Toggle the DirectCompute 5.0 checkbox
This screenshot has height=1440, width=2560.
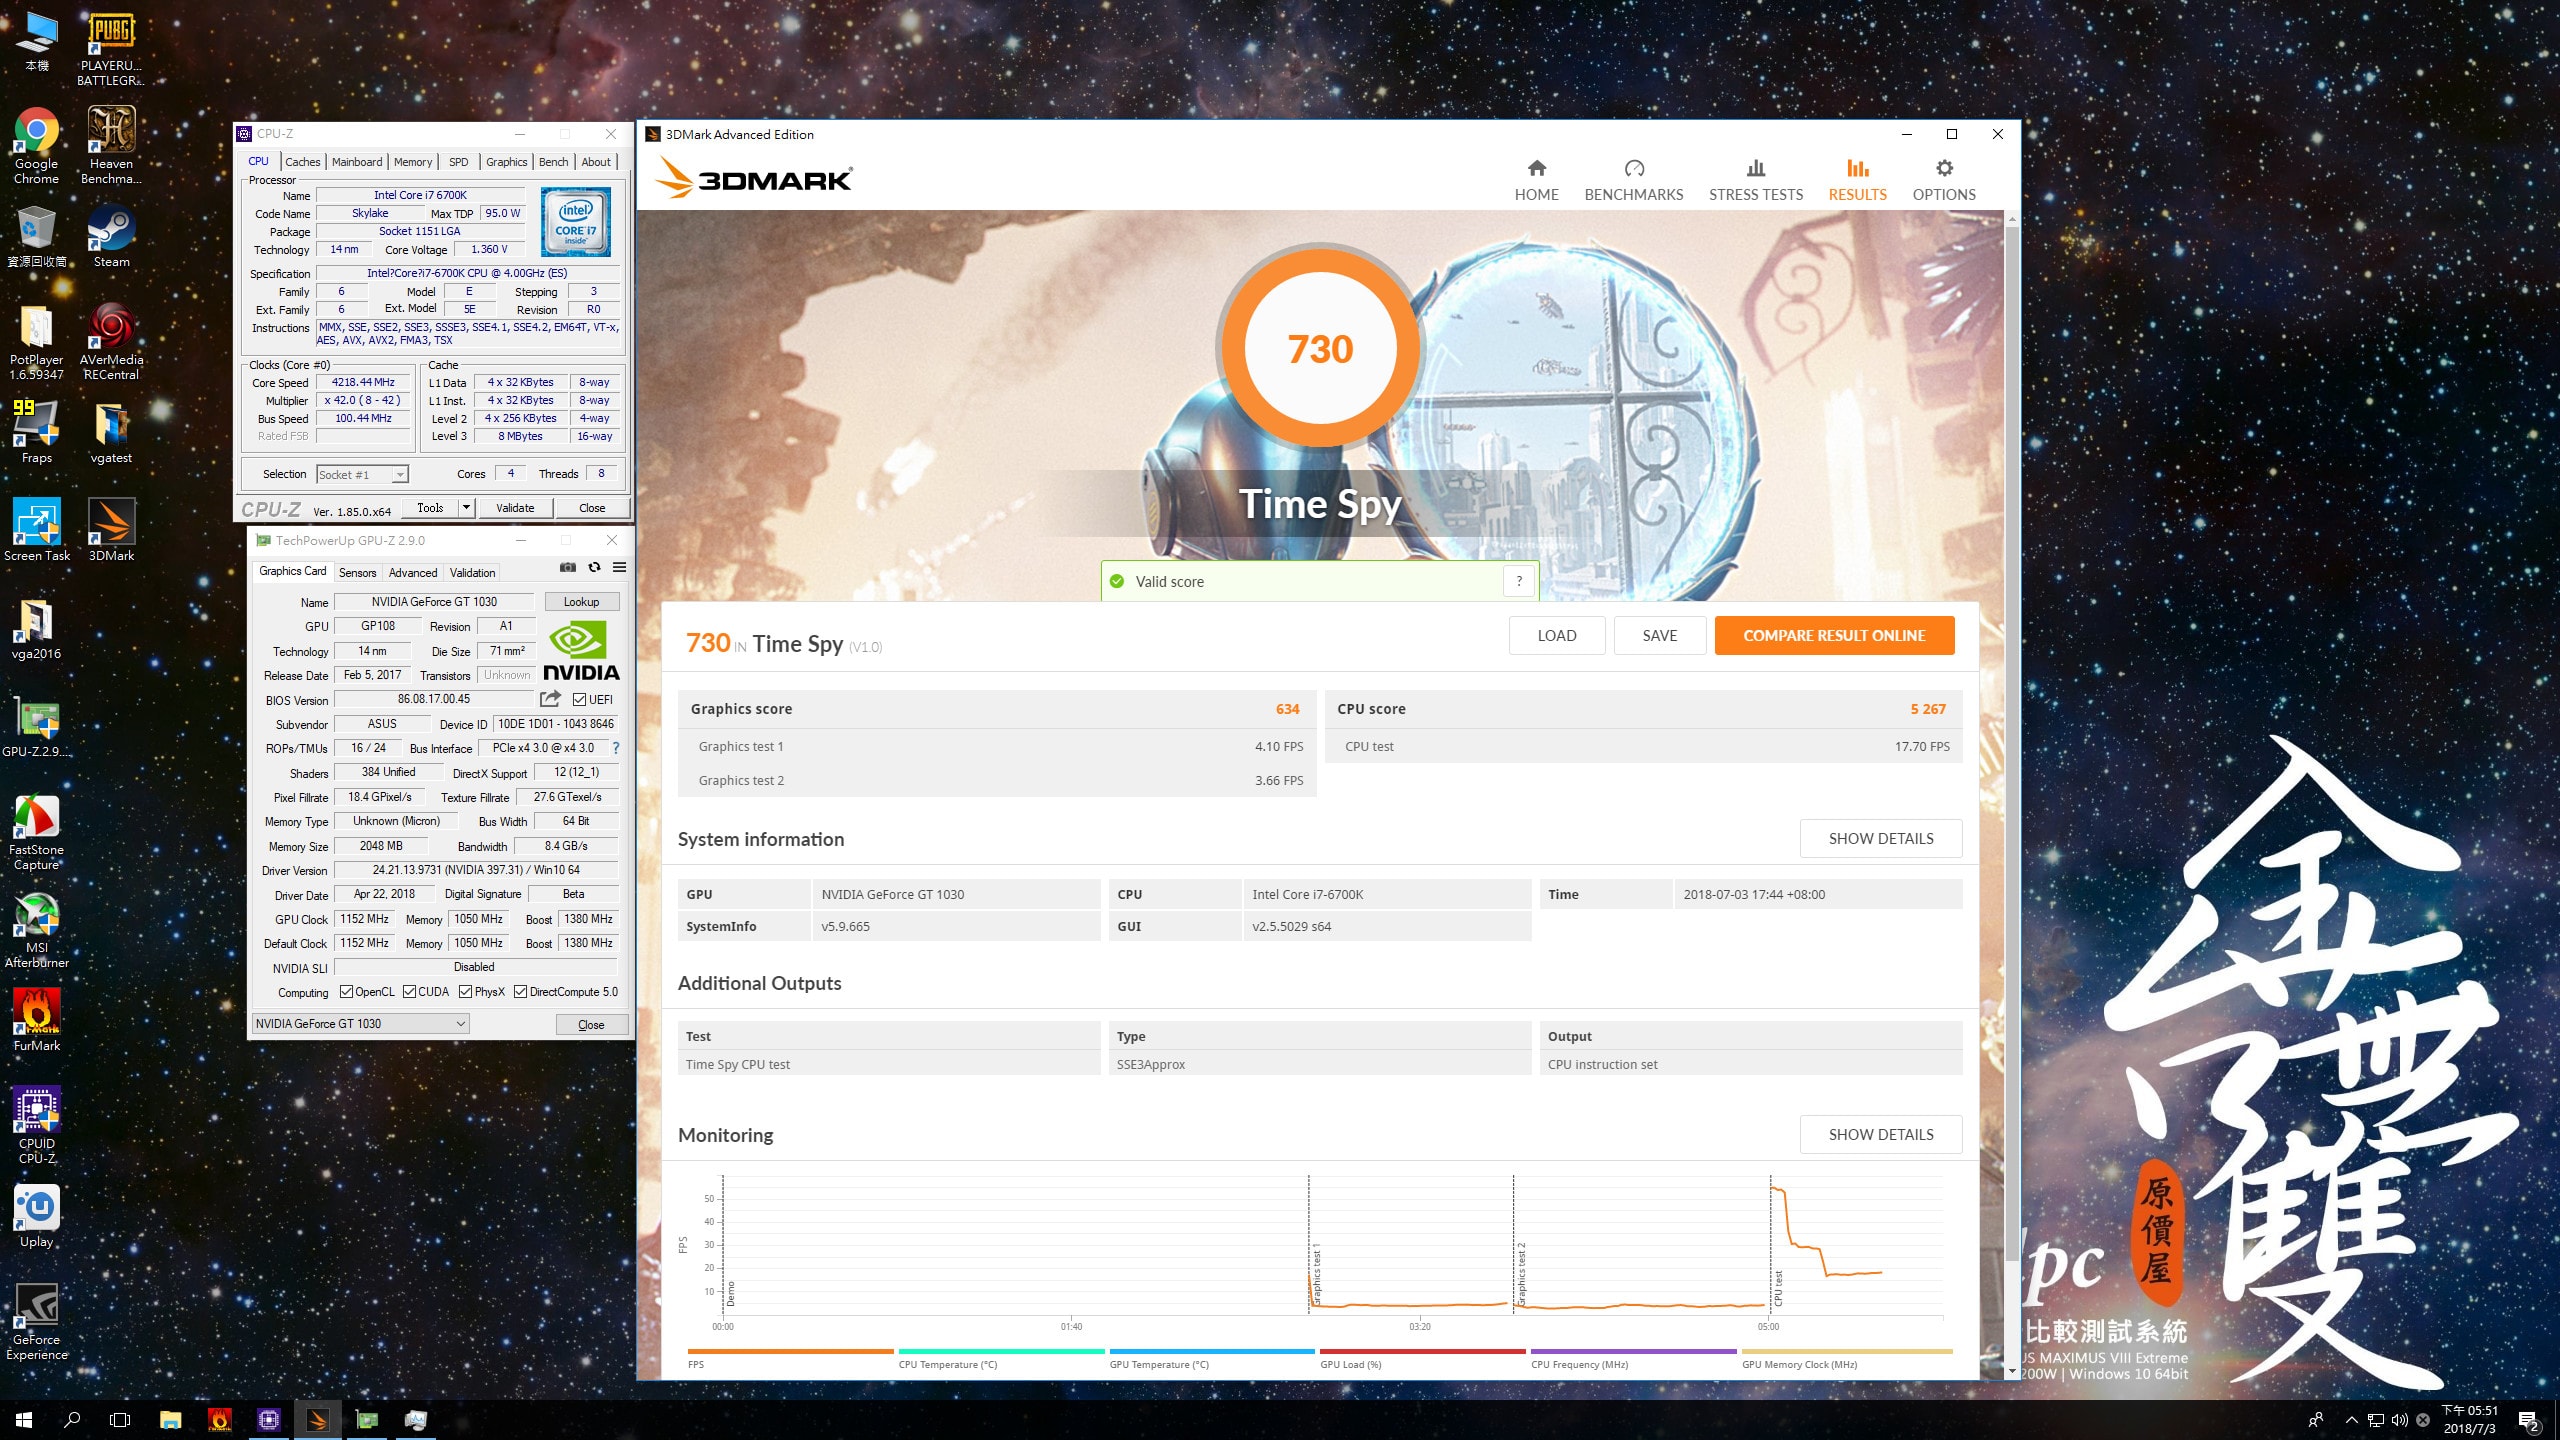pyautogui.click(x=520, y=992)
